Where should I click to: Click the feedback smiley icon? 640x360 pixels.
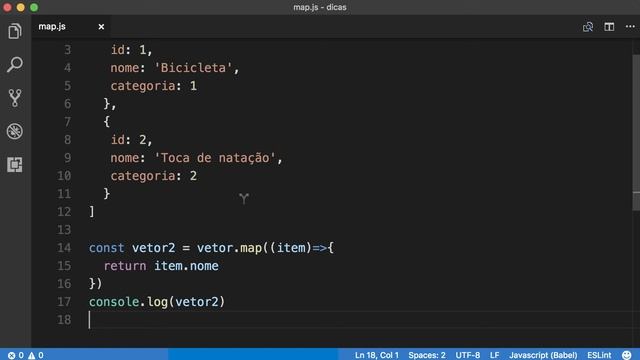pyautogui.click(x=627, y=355)
